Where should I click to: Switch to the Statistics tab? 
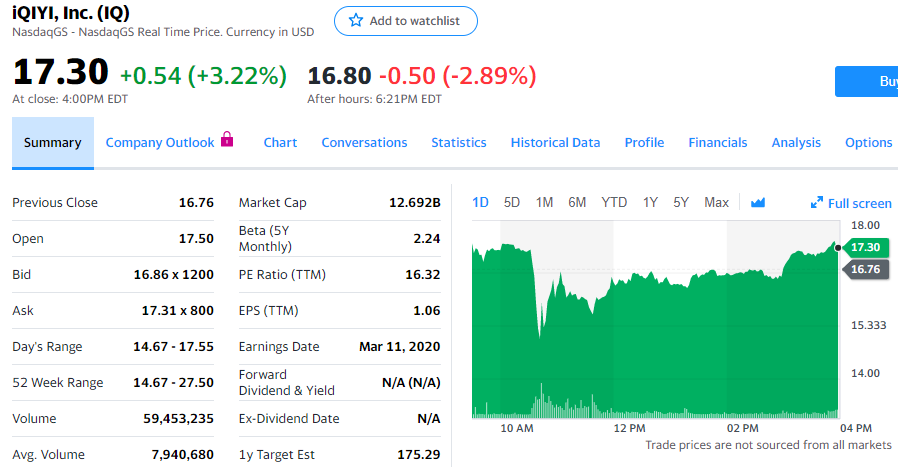click(459, 143)
